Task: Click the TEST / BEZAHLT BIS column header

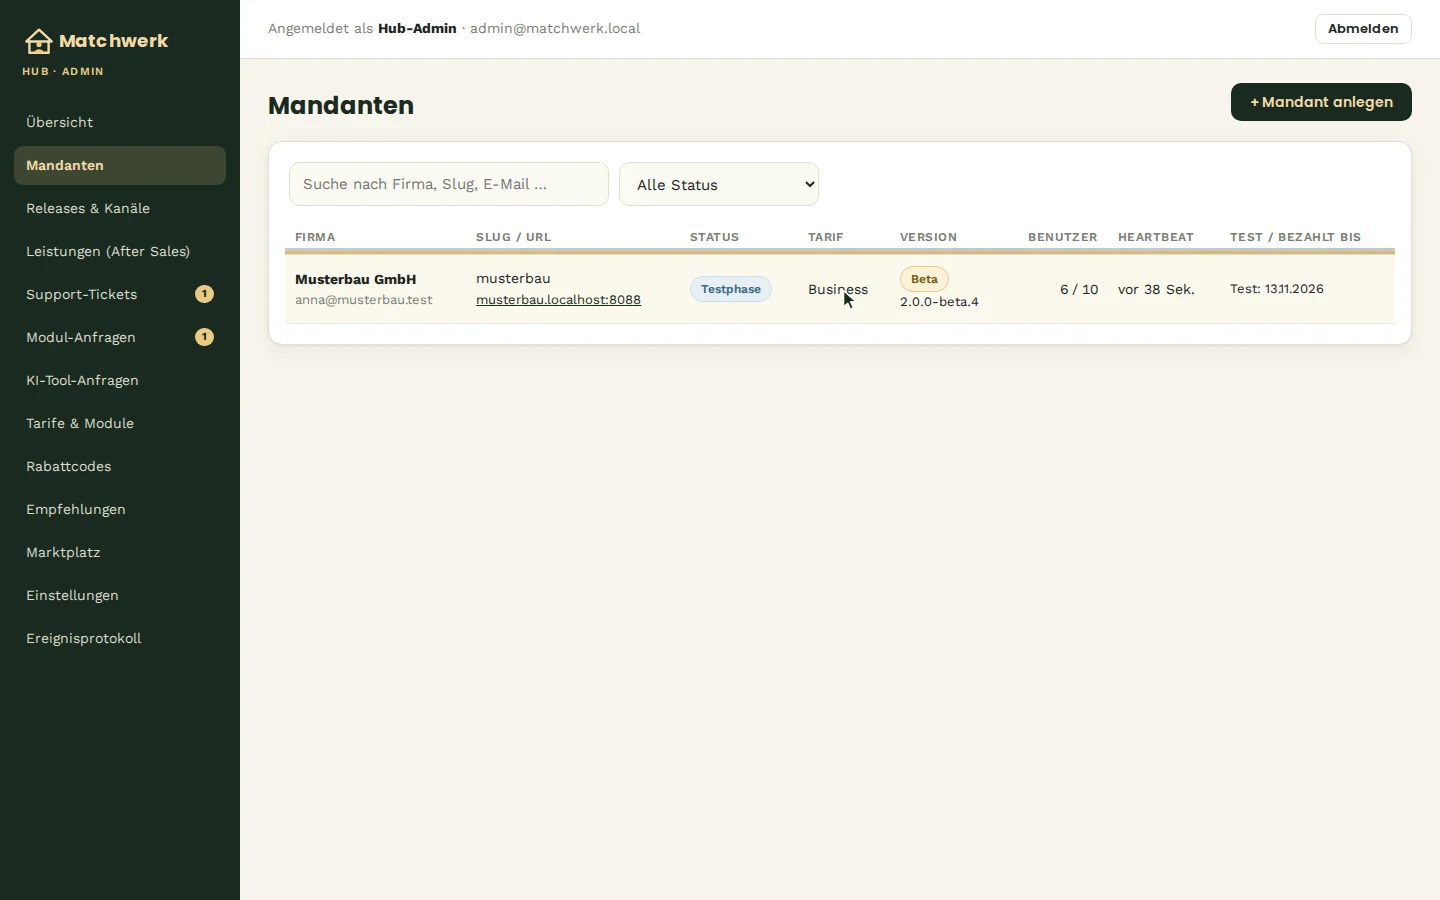Action: [1295, 237]
